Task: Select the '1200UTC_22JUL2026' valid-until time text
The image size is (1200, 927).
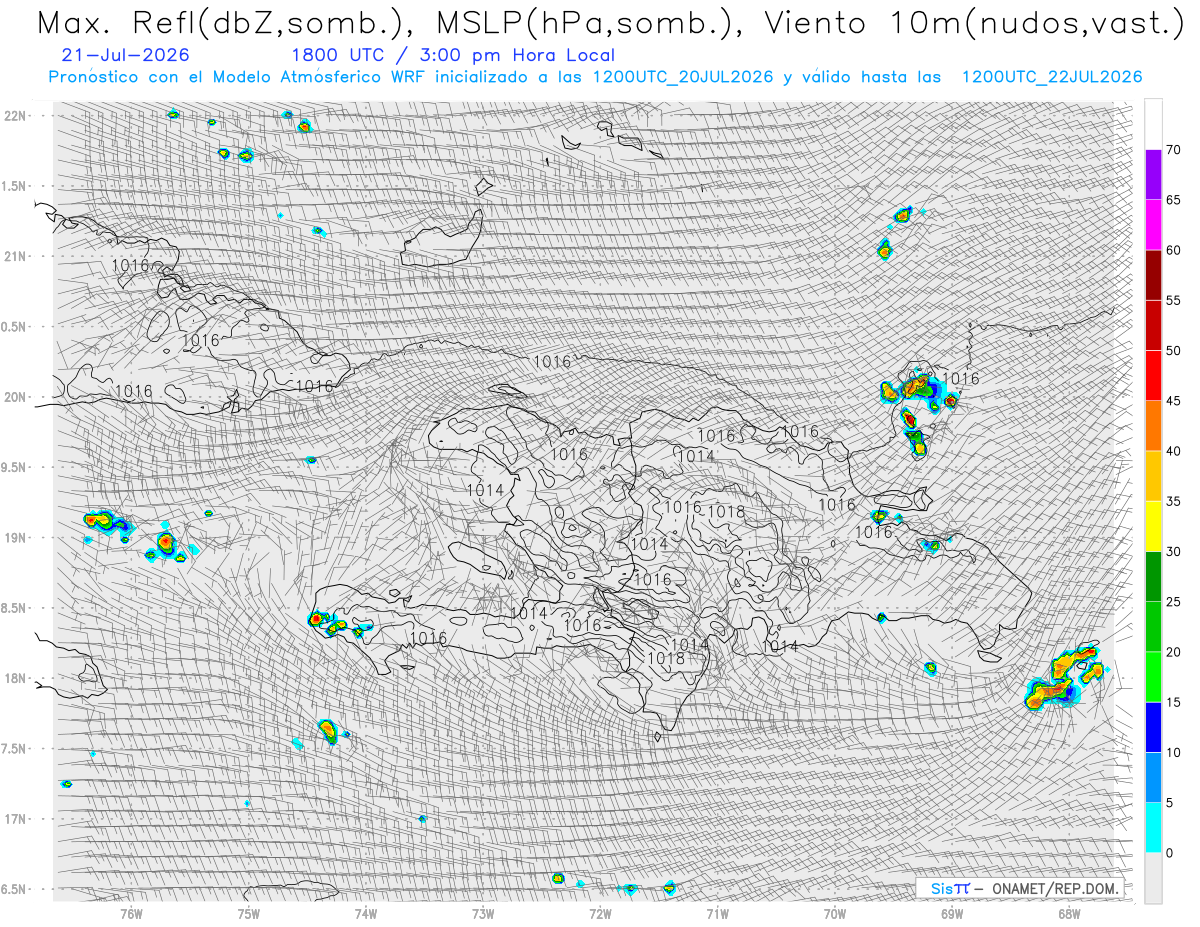Action: [1052, 77]
